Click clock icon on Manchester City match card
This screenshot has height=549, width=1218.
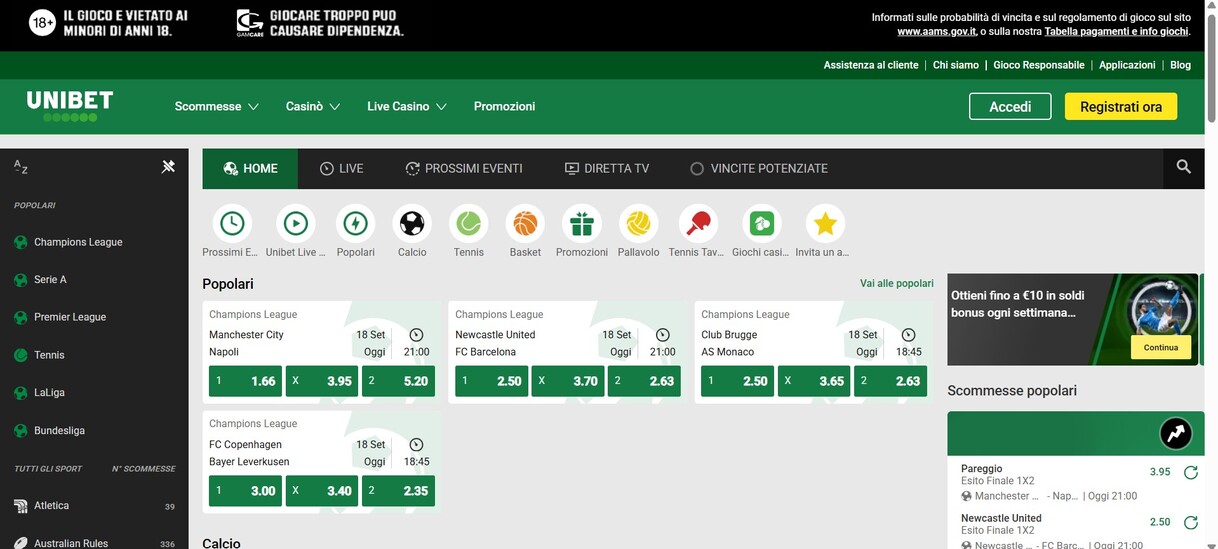(416, 335)
